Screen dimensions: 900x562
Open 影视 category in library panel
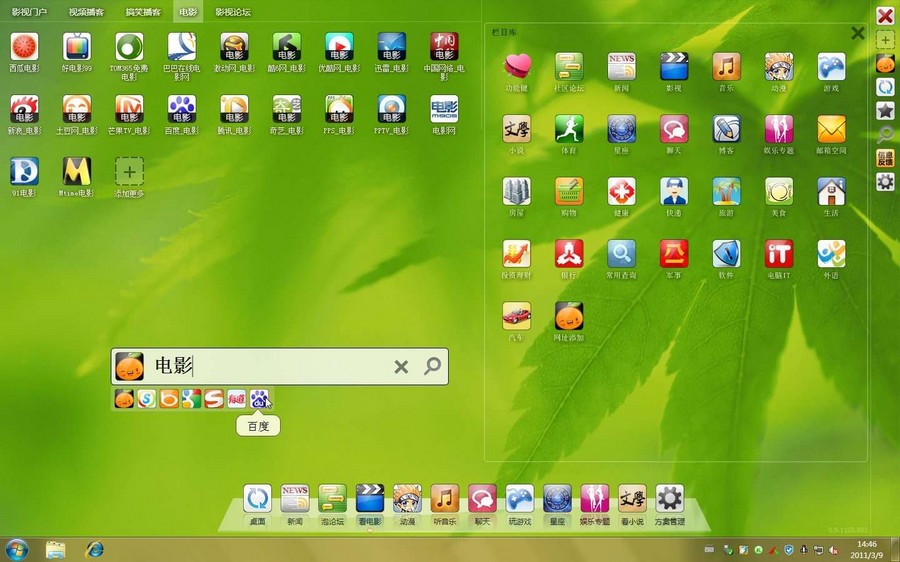(674, 67)
